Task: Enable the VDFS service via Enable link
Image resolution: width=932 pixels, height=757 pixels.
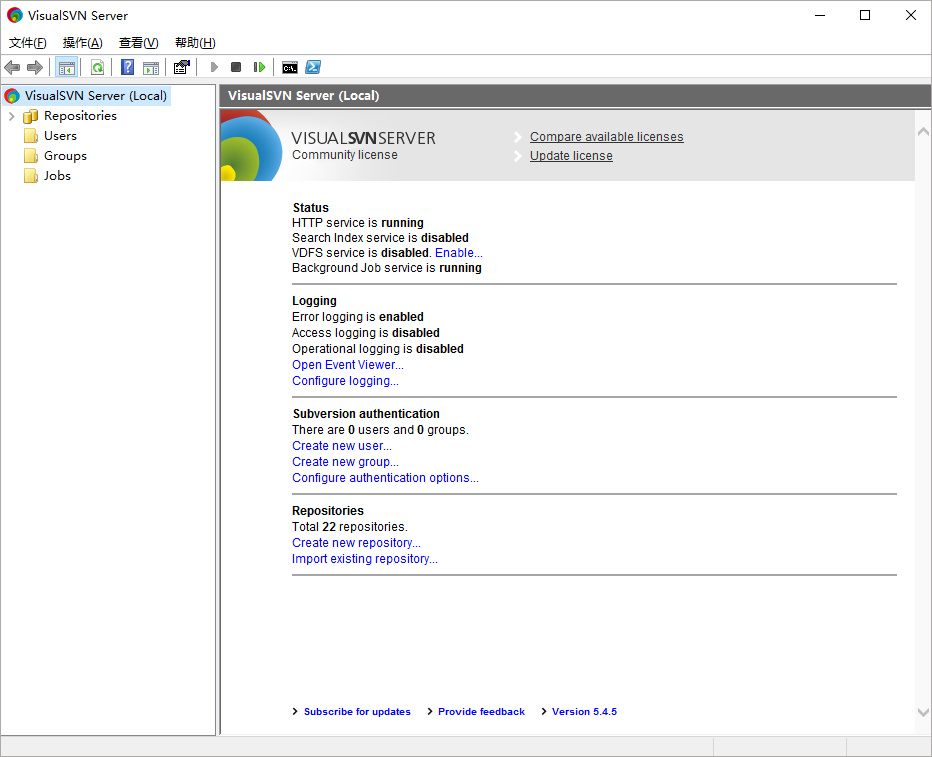Action: pos(458,253)
